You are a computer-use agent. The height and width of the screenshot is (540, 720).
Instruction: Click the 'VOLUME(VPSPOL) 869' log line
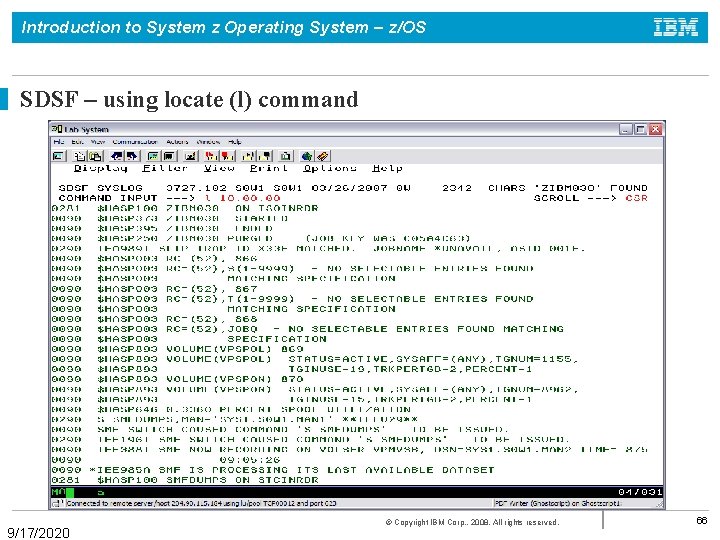(x=178, y=349)
